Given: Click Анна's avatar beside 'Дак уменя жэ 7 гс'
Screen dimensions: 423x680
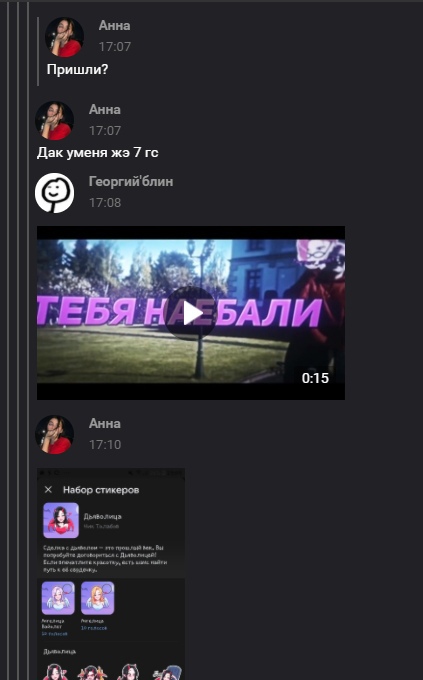Looking at the screenshot, I should (x=54, y=121).
